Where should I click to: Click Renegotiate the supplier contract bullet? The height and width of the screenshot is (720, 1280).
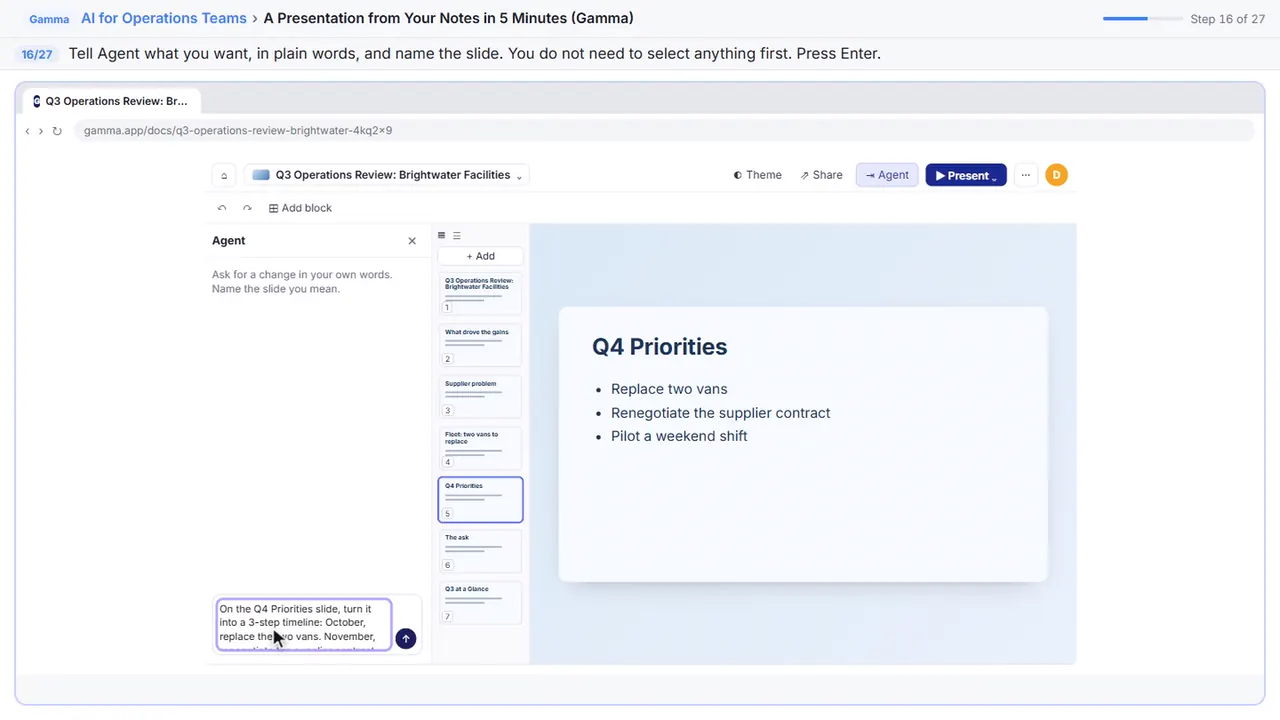(720, 413)
